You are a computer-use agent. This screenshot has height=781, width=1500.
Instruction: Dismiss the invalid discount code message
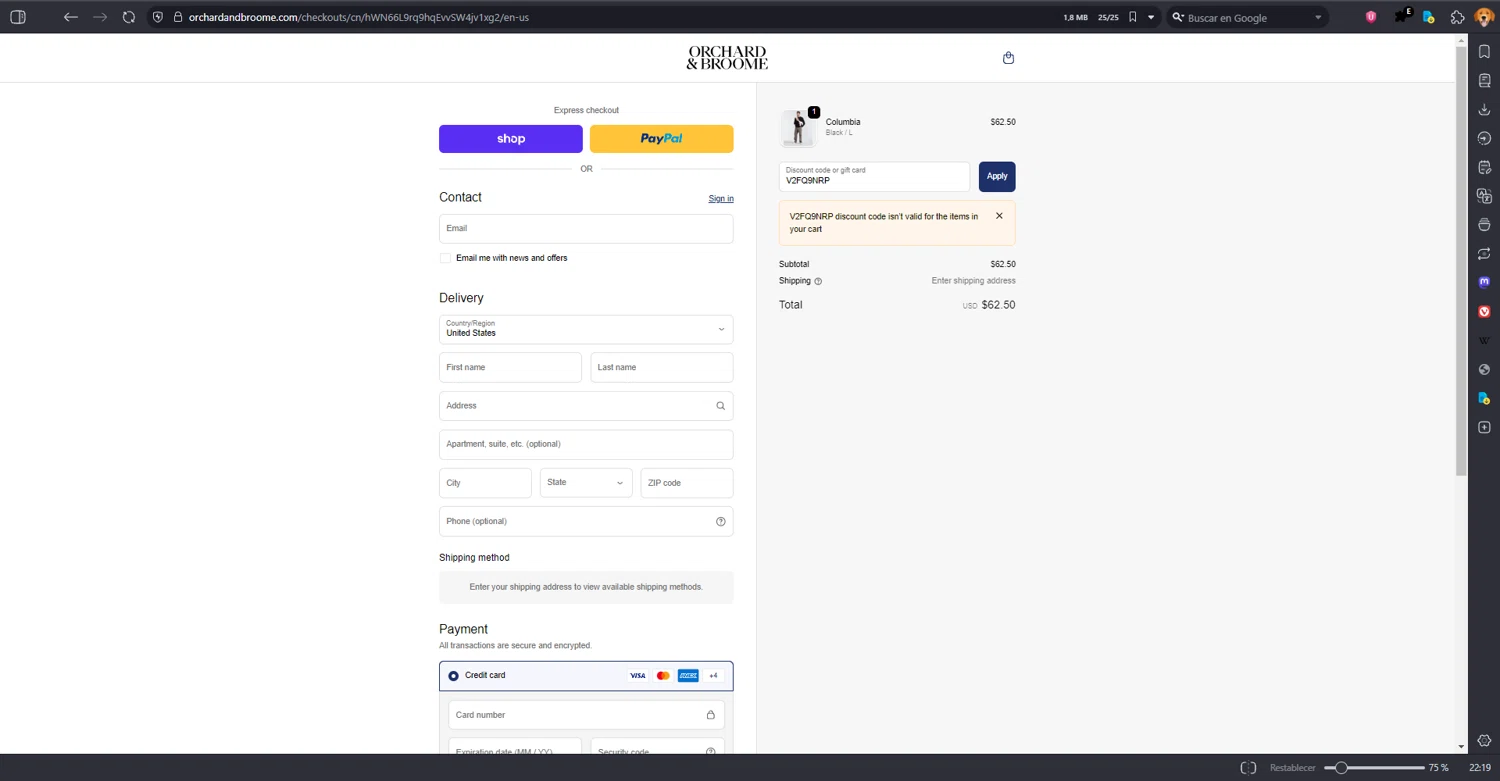click(x=999, y=216)
